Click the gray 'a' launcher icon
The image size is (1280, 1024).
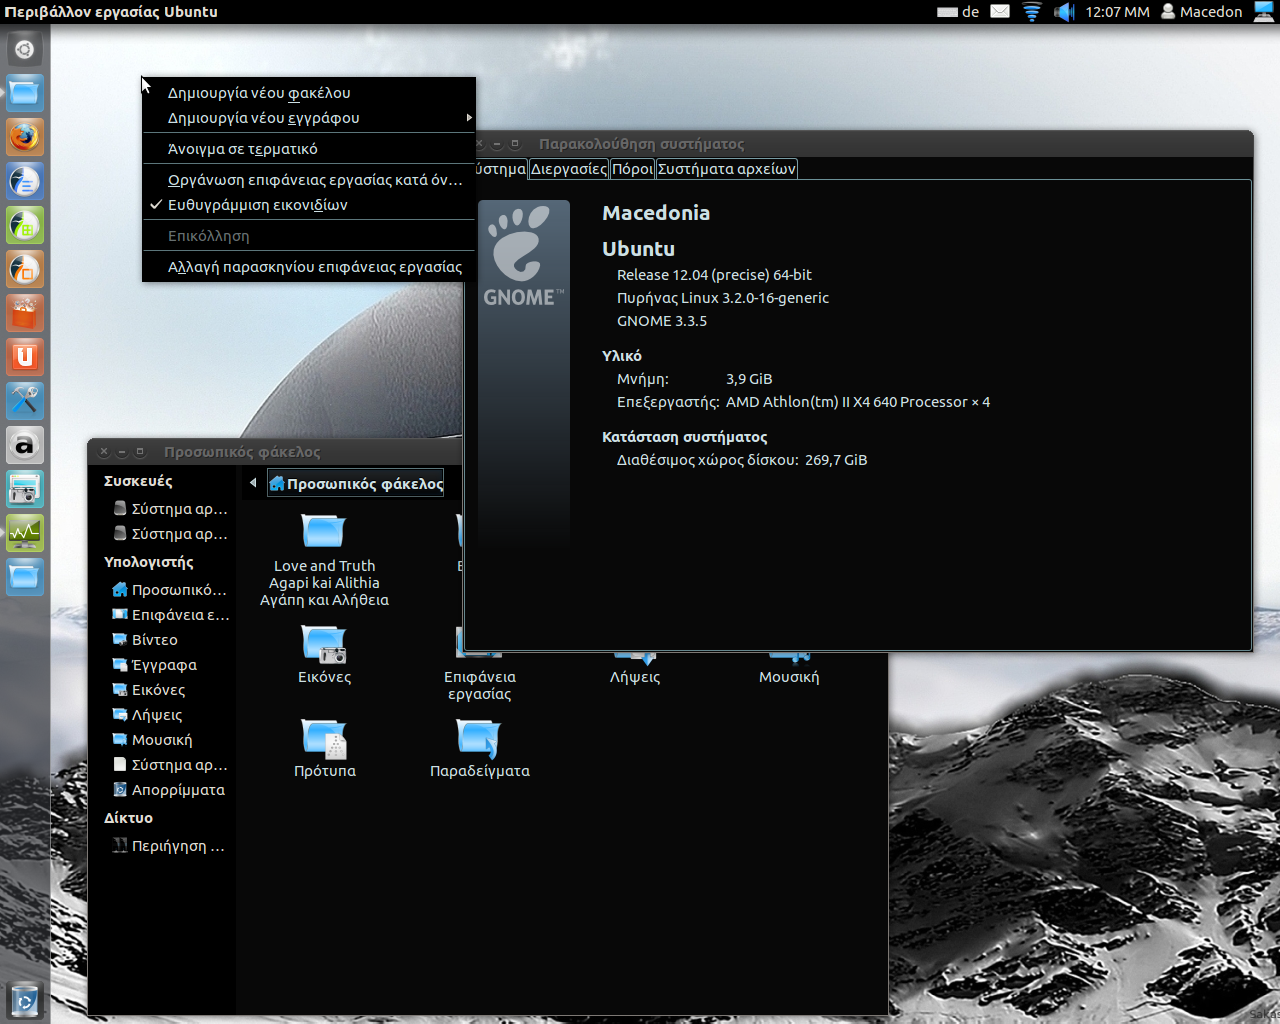25,446
